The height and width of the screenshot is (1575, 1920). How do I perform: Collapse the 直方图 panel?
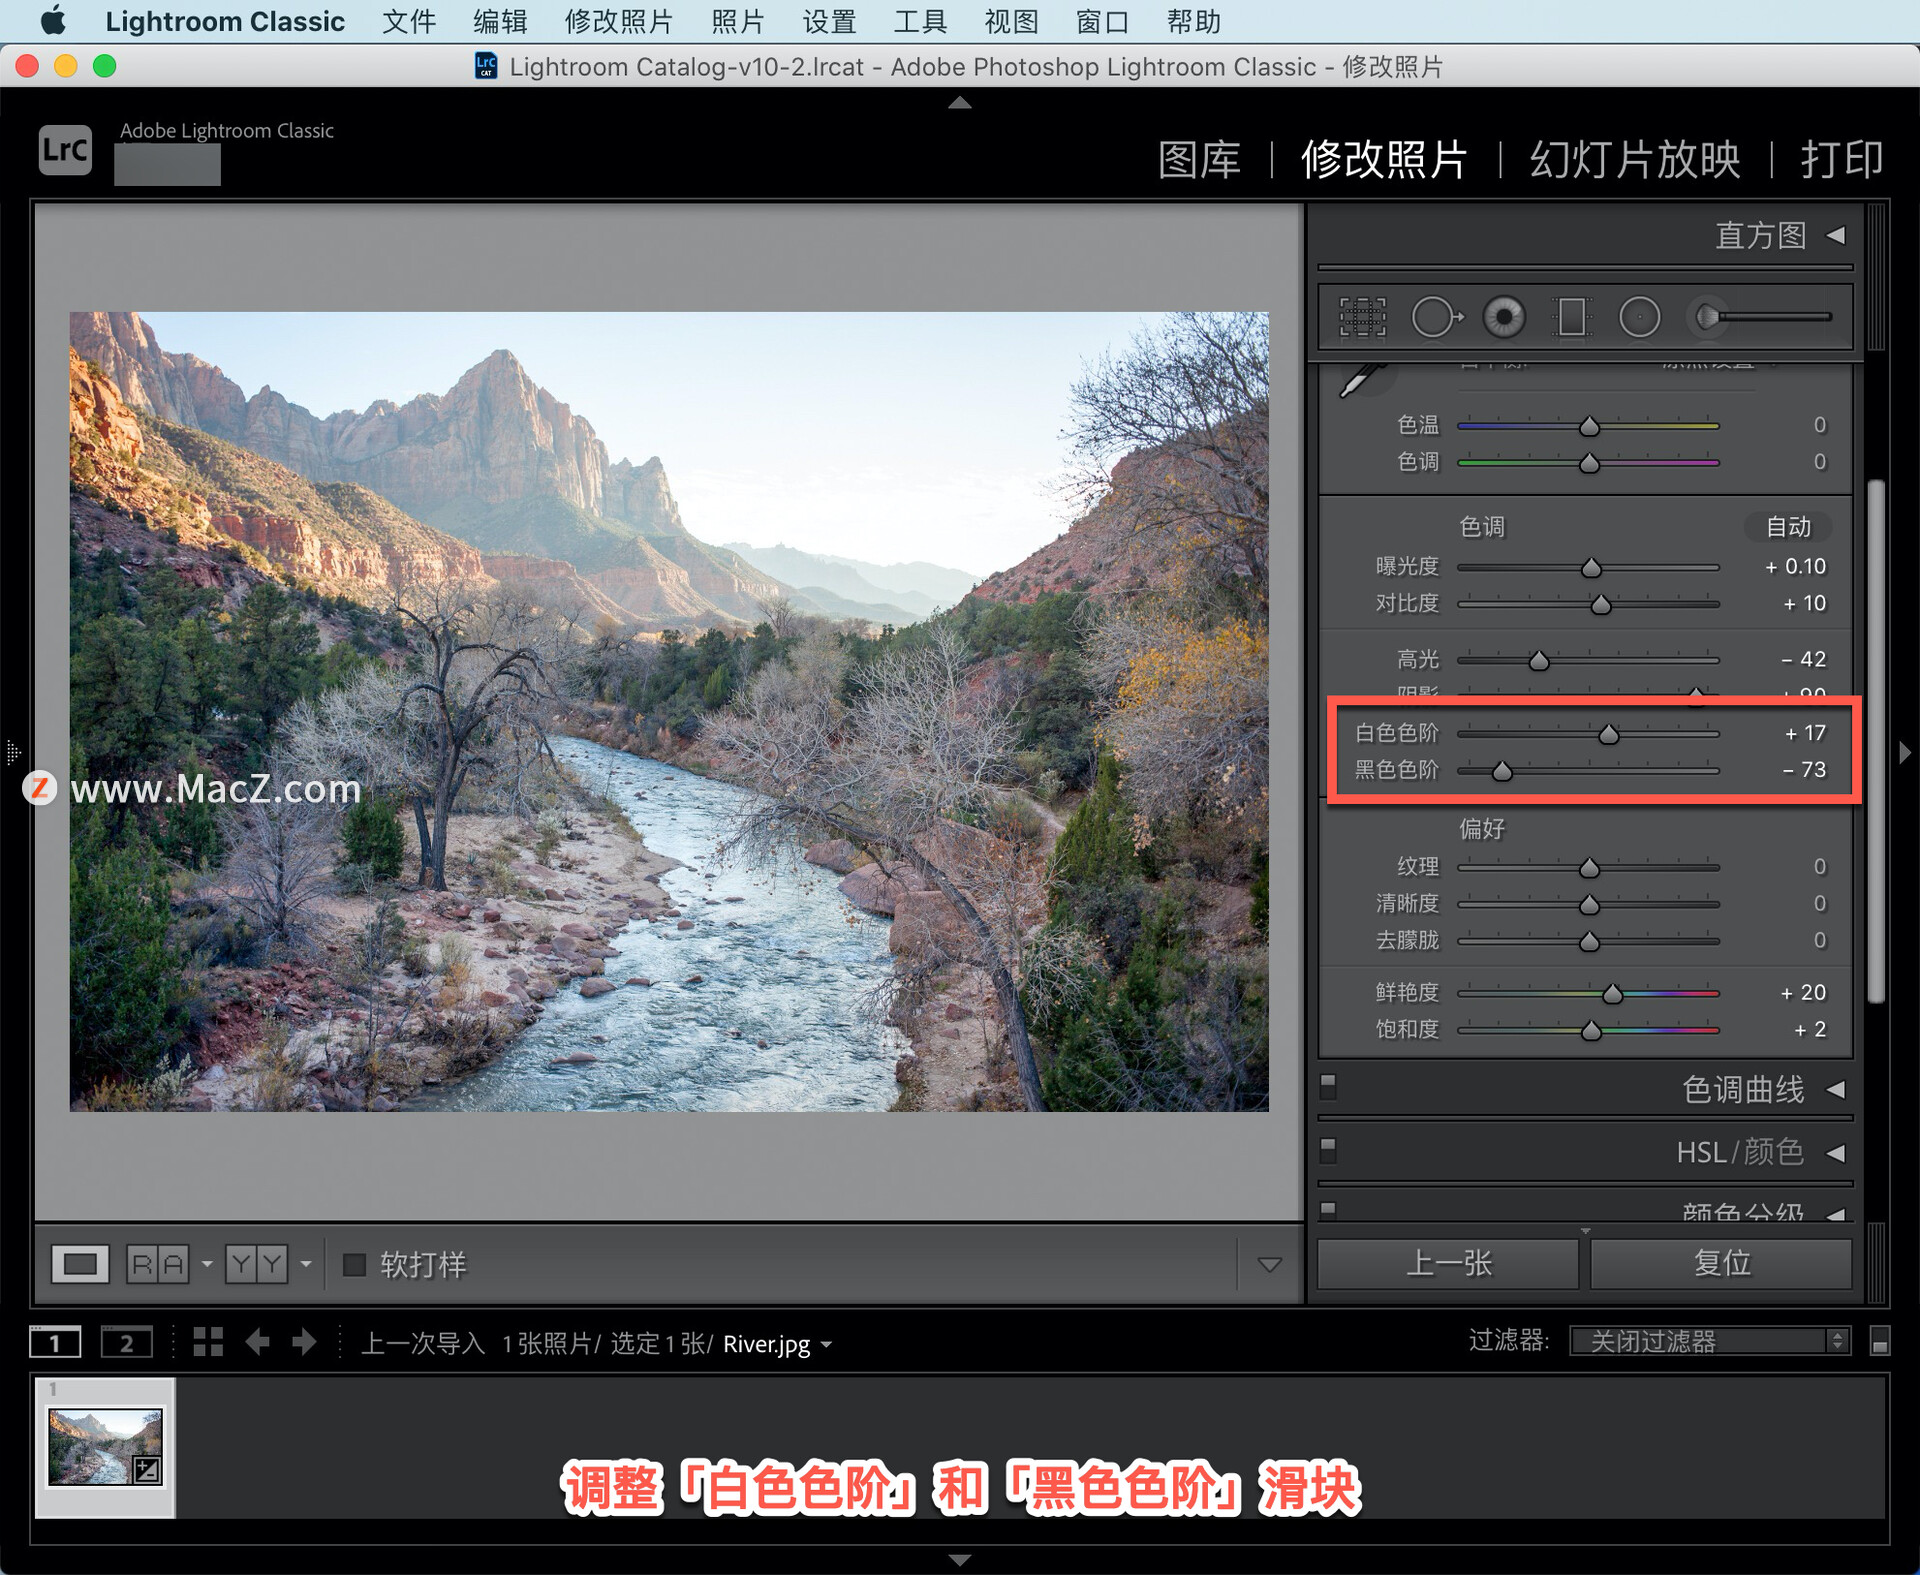(x=1836, y=236)
